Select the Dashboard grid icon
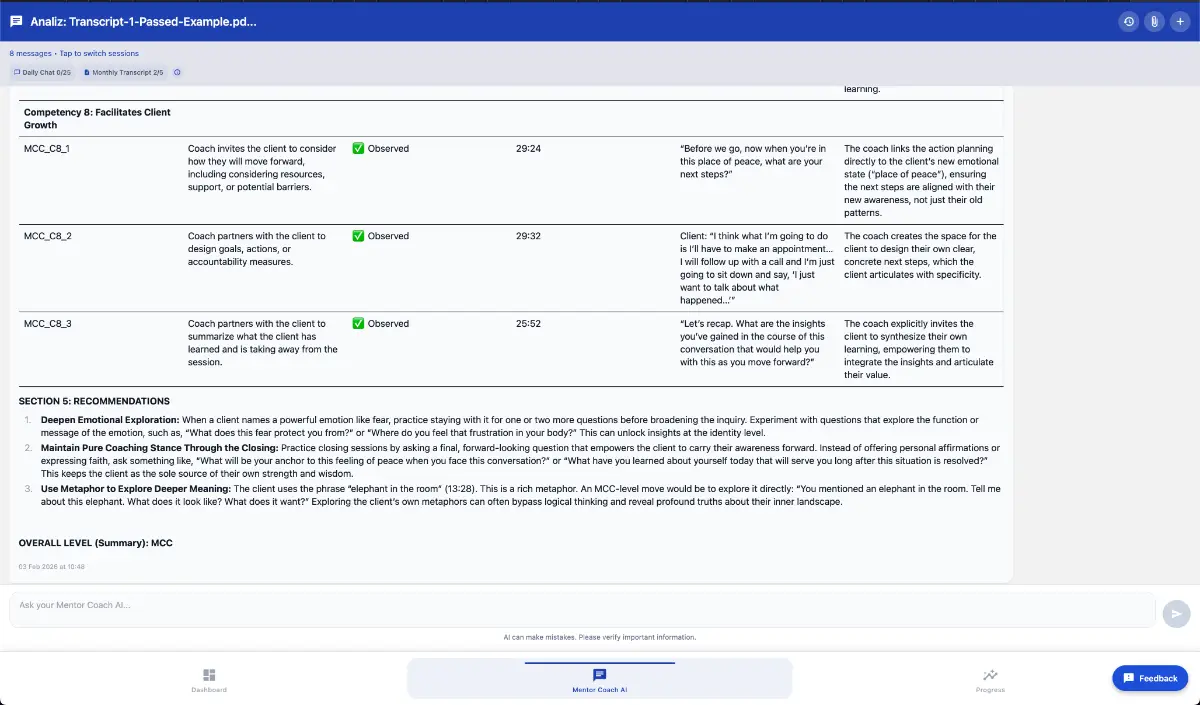 208,675
